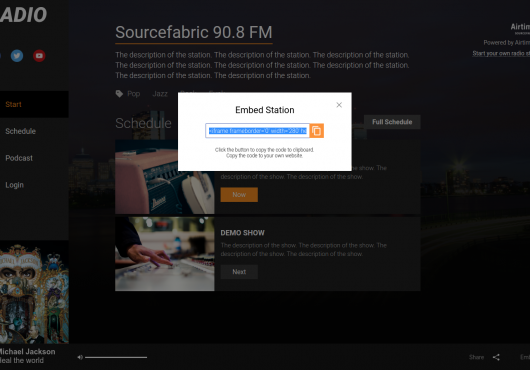Viewport: 530px width, 370px height.
Task: Select the iframe embed code field
Action: pyautogui.click(x=257, y=131)
